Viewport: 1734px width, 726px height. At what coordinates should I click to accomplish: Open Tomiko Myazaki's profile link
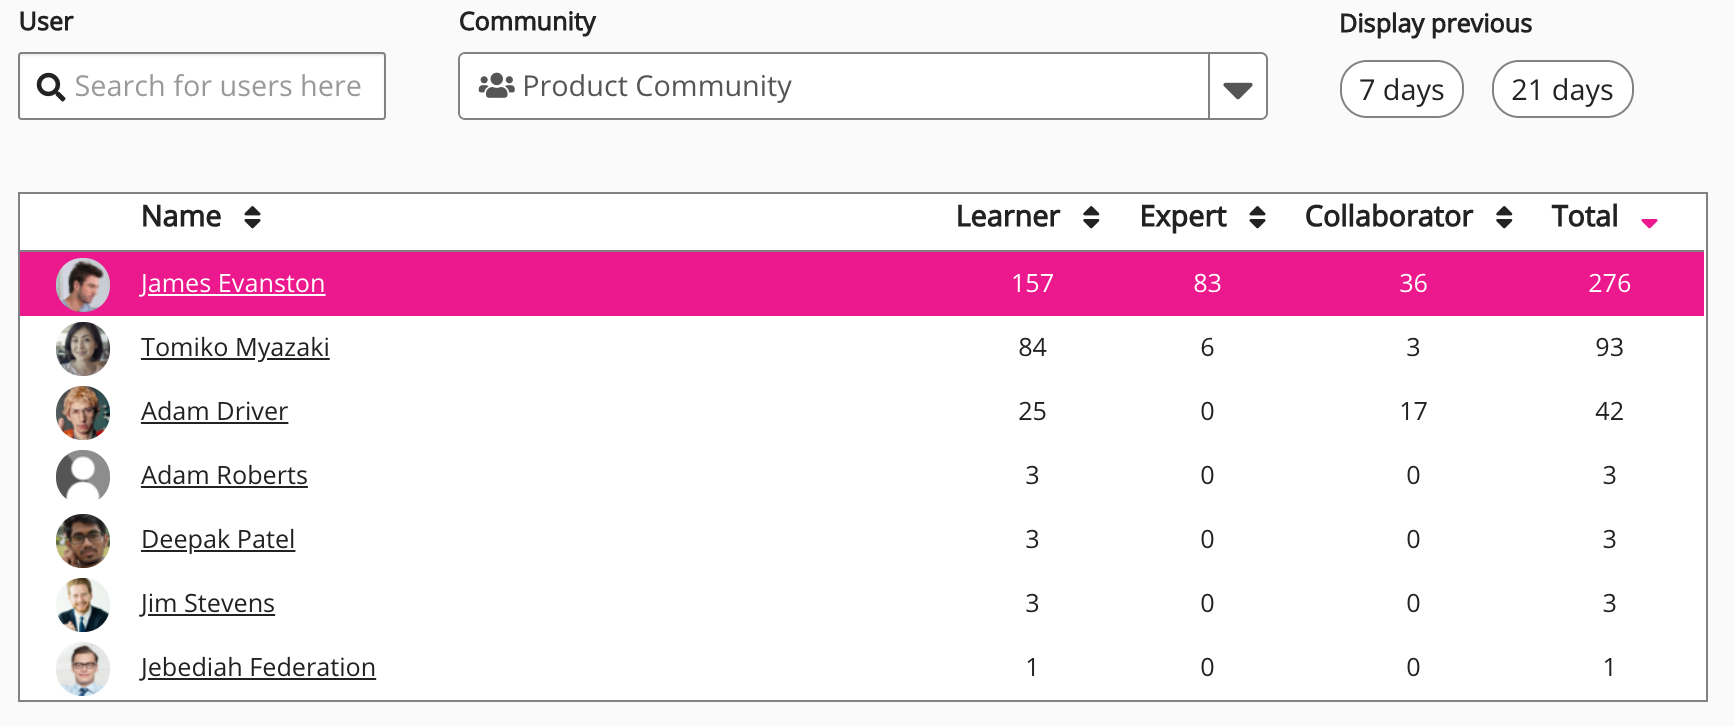pos(235,347)
